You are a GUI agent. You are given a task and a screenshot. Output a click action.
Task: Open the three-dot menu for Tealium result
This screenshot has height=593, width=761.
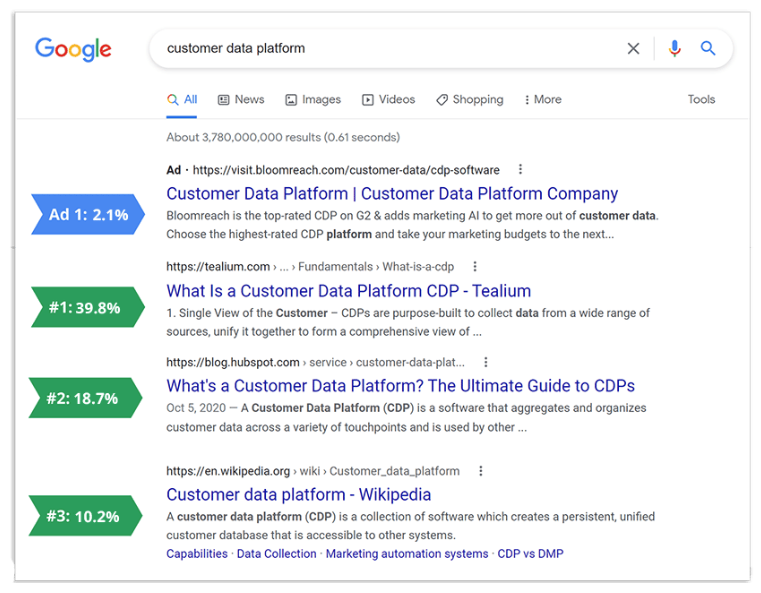point(475,266)
